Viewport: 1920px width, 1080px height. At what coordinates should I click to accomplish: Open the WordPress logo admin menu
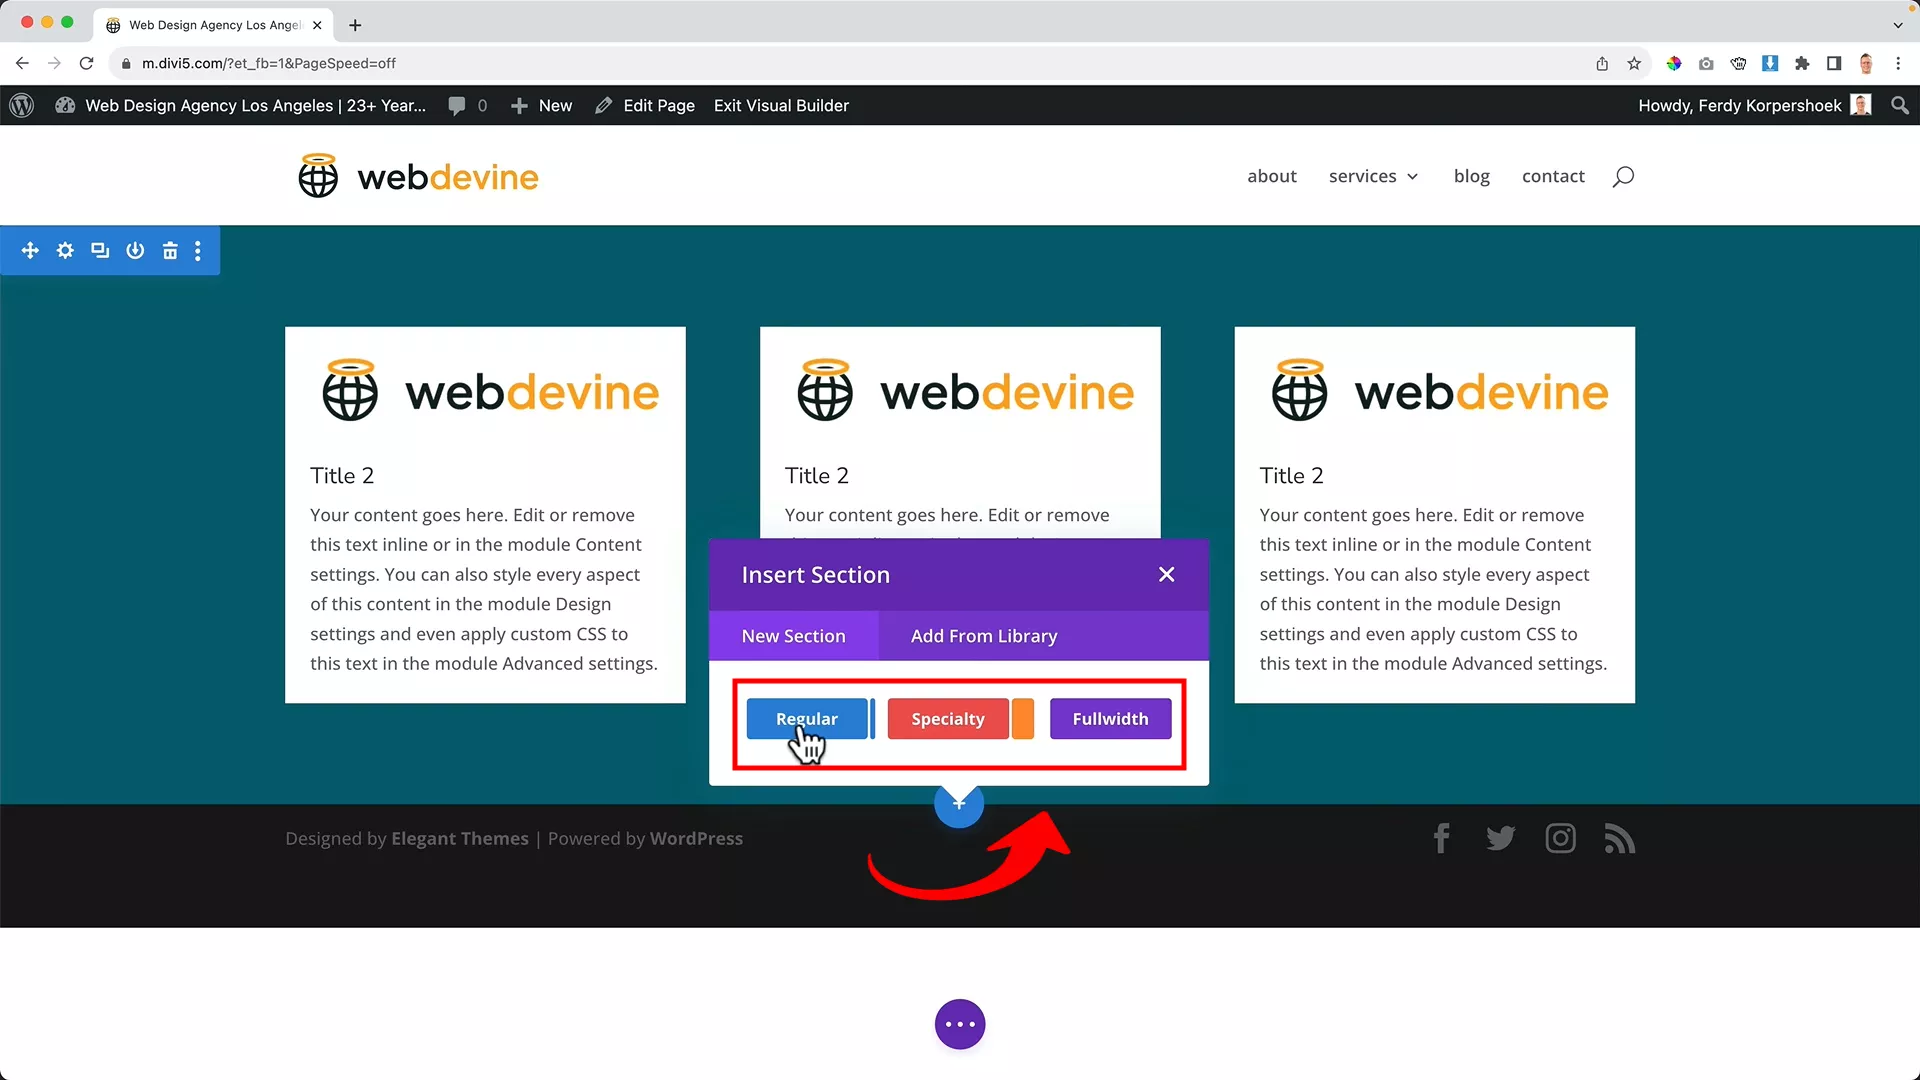22,105
